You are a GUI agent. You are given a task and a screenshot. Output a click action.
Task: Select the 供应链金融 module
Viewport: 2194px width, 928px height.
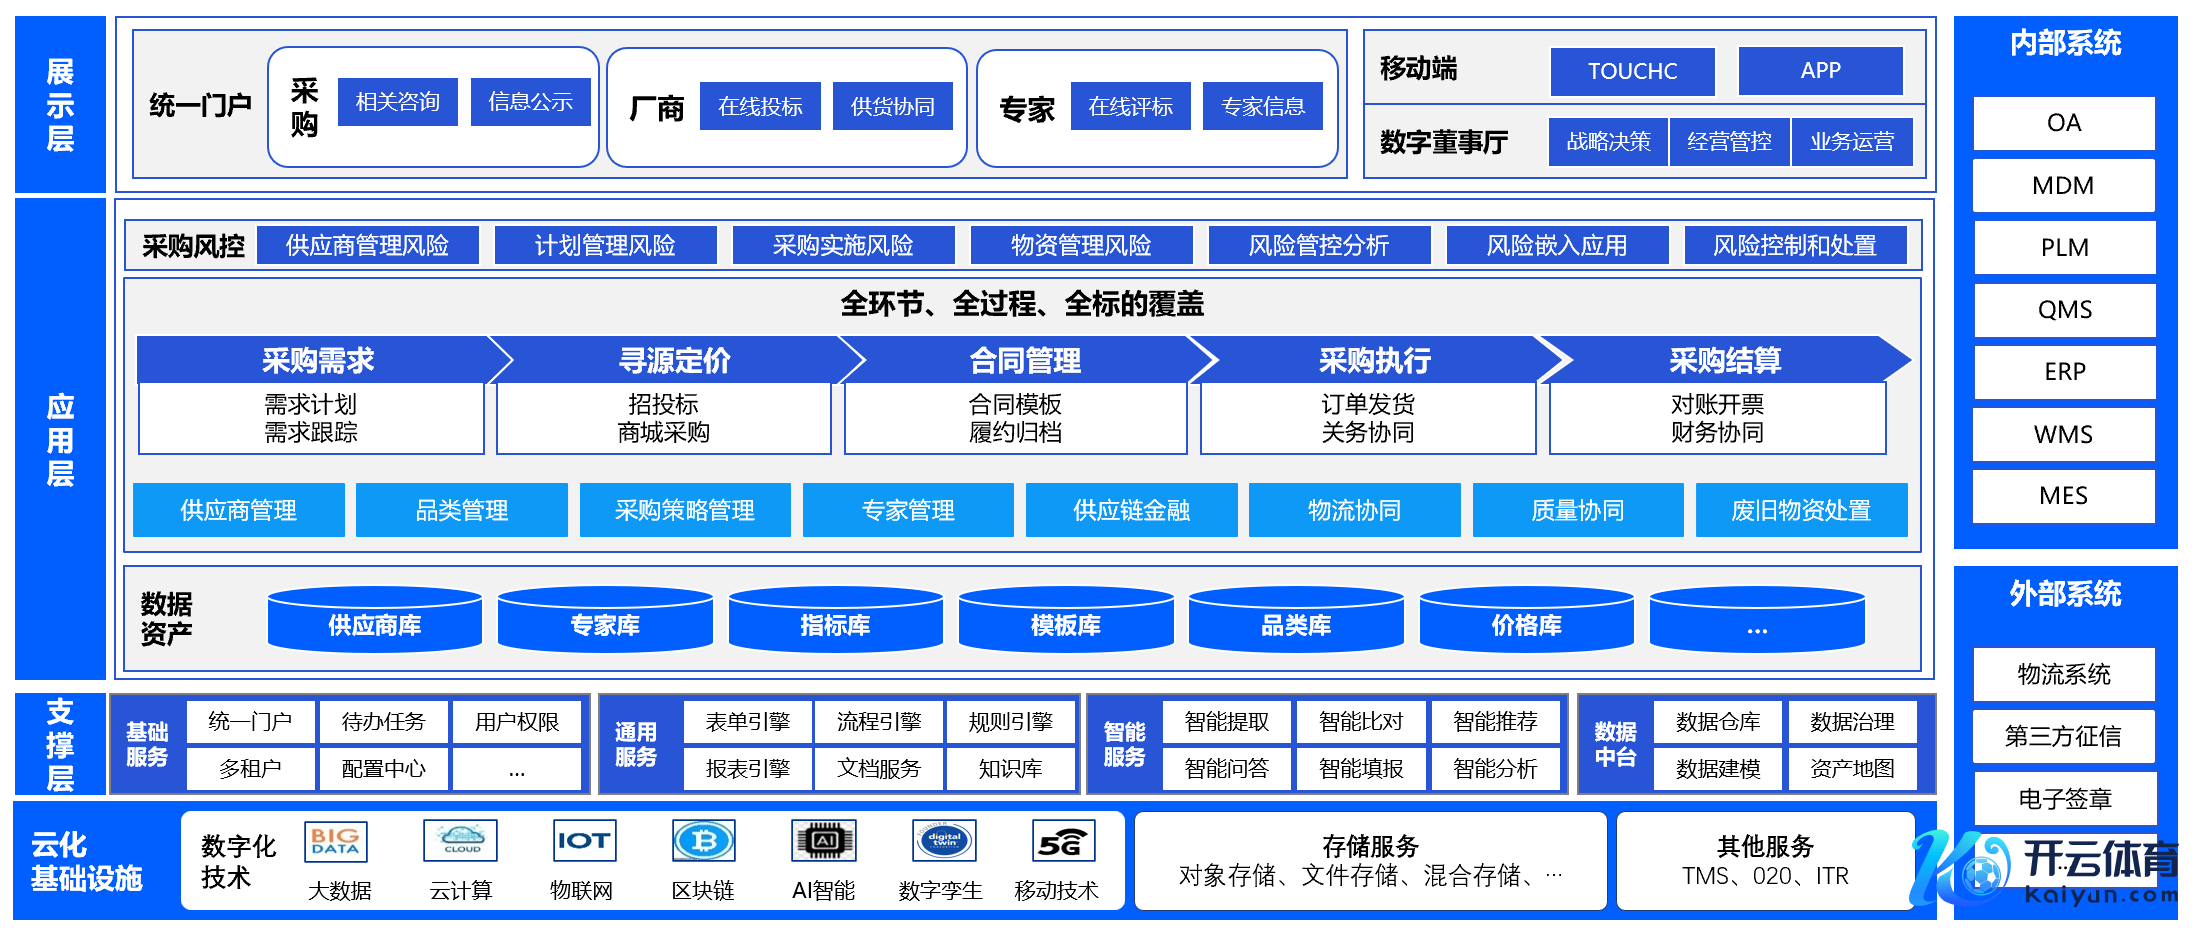[x=1131, y=510]
